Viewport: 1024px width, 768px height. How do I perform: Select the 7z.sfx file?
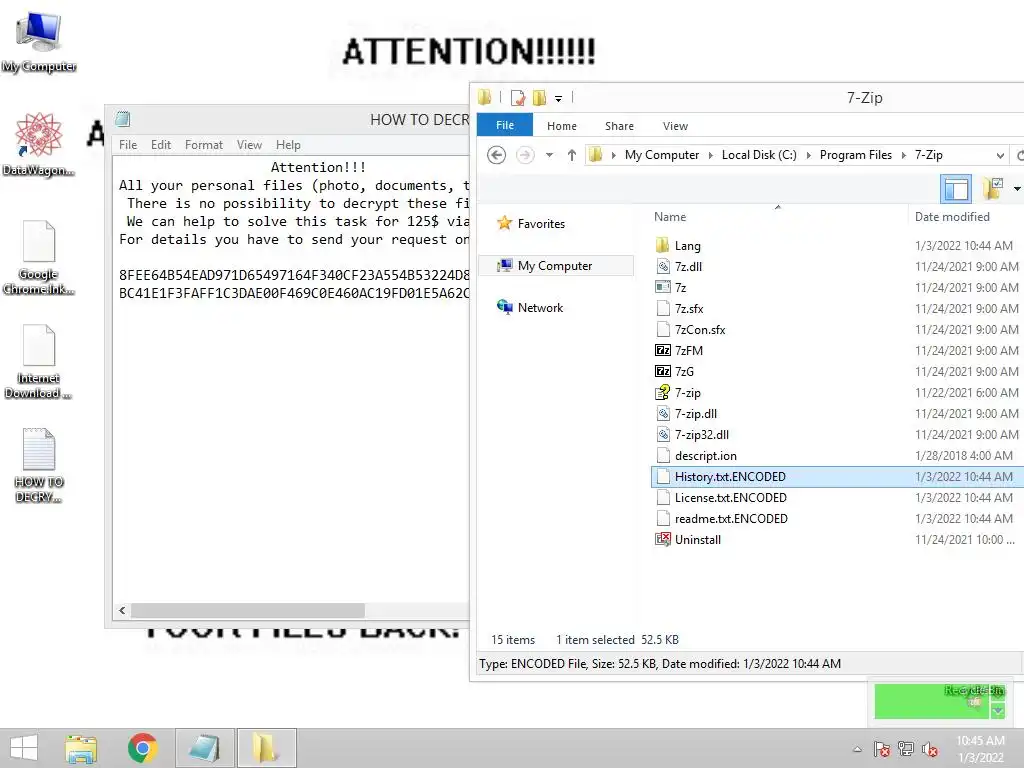(837, 308)
